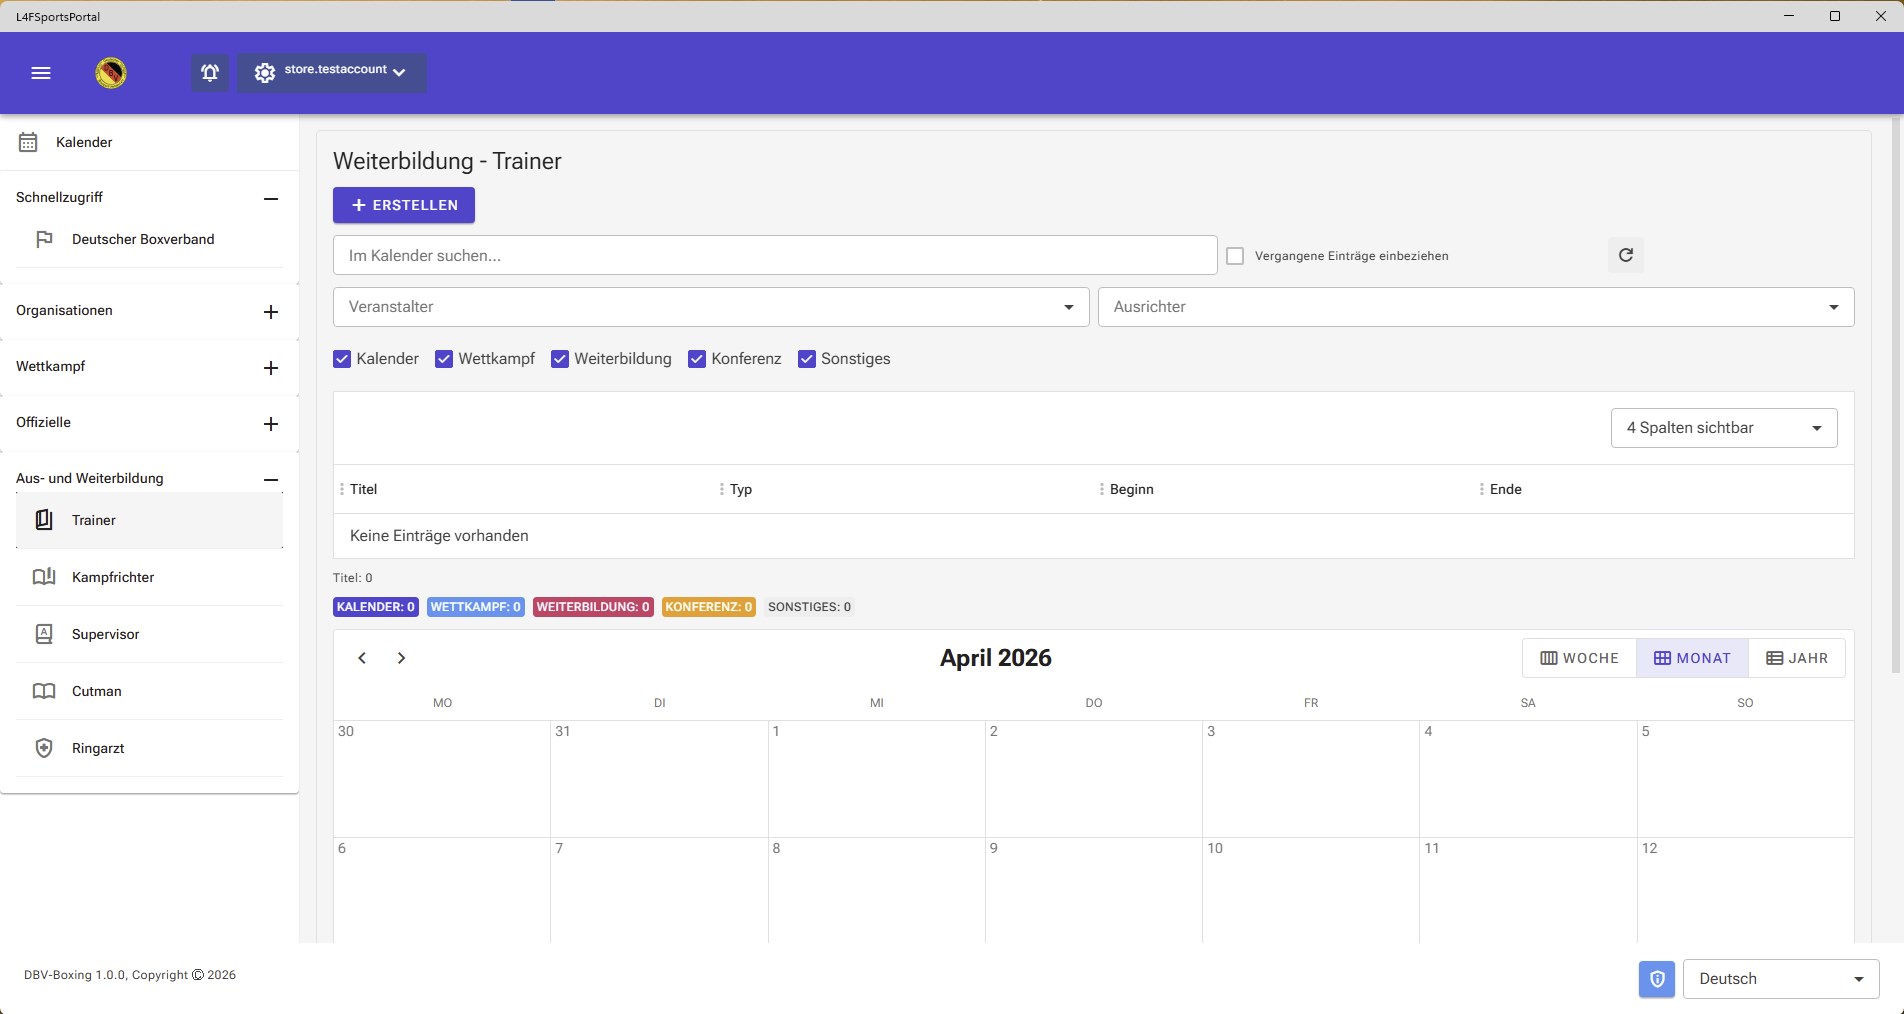The height and width of the screenshot is (1014, 1904).
Task: Sort by the Titel column header
Action: point(363,489)
